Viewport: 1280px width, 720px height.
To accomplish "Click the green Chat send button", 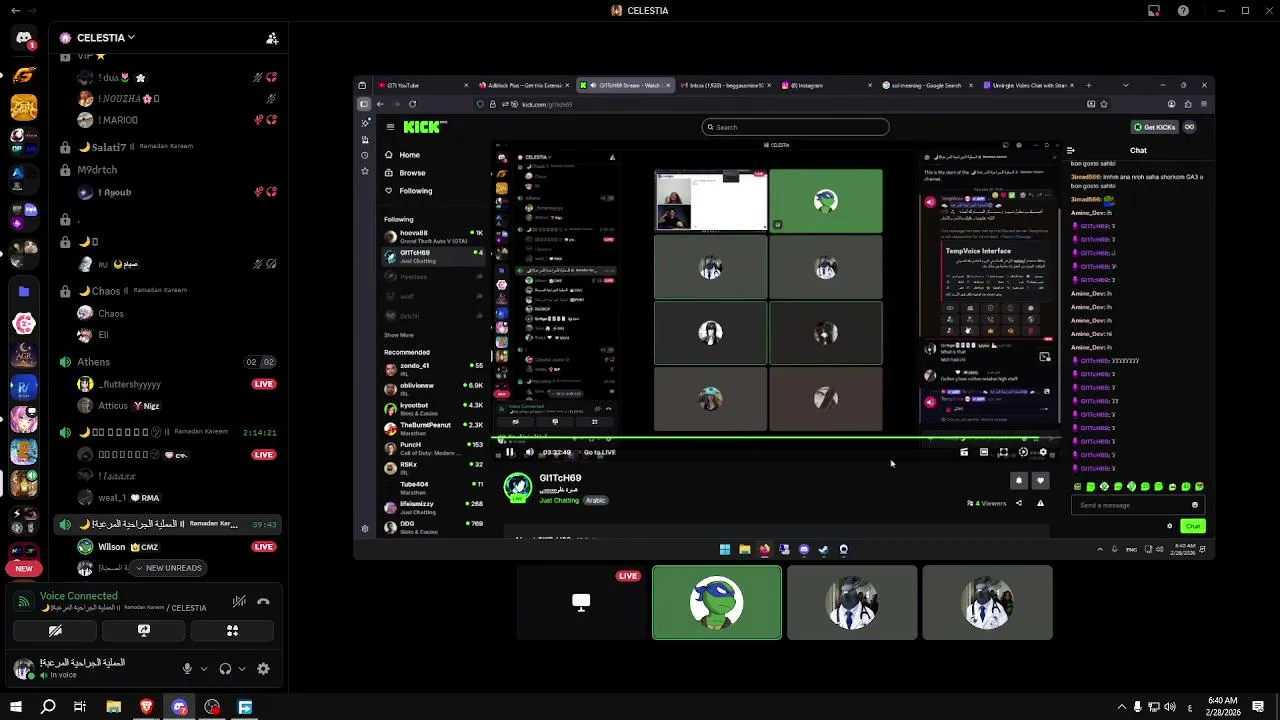I will [x=1192, y=526].
